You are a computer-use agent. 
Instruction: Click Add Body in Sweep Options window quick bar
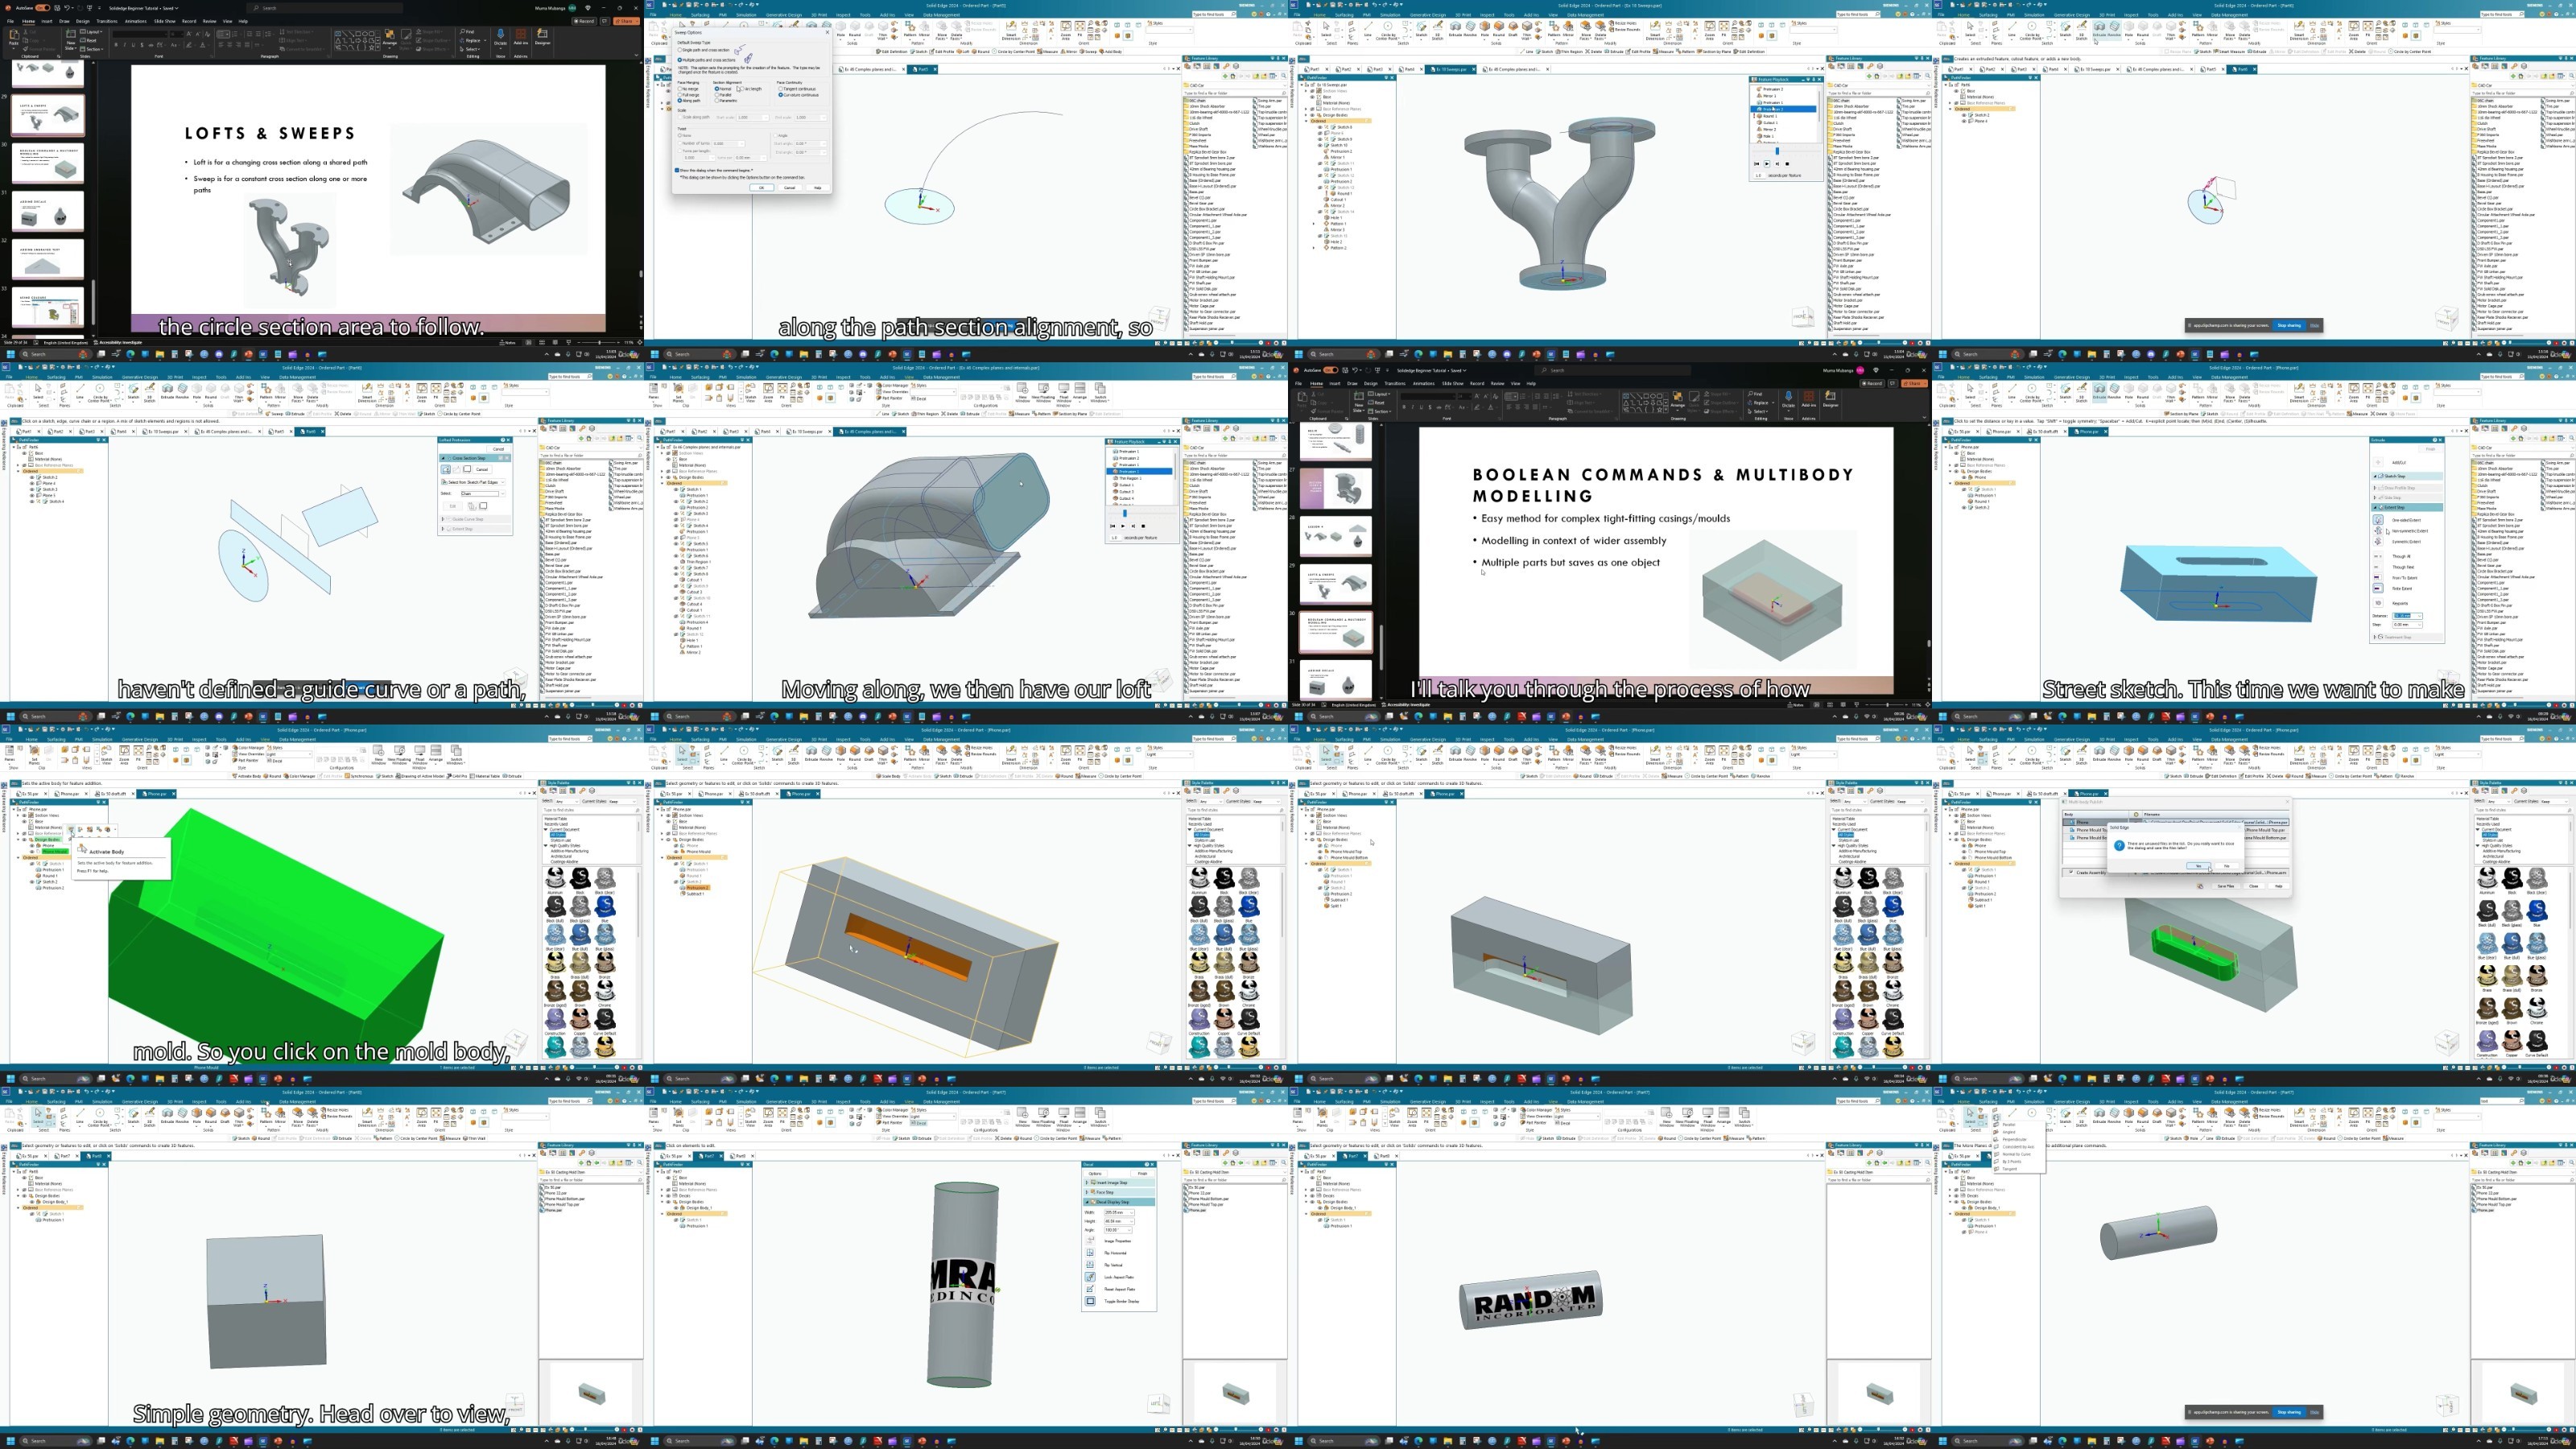(1112, 52)
